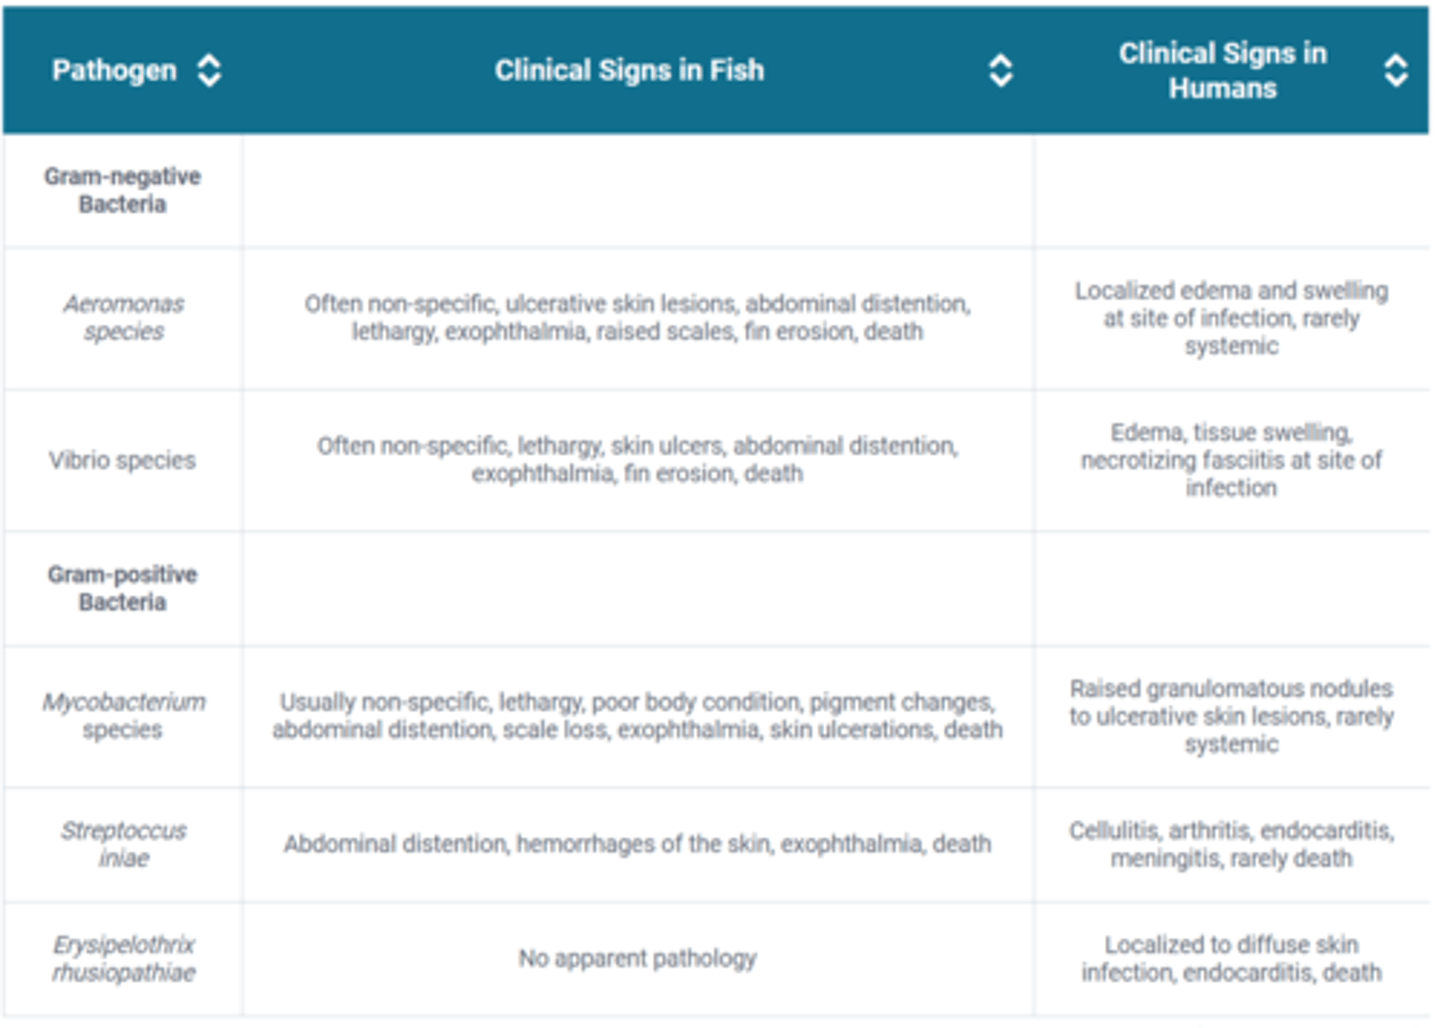The height and width of the screenshot is (1028, 1440).
Task: Select the Mycobacterium species cell
Action: click(x=123, y=715)
